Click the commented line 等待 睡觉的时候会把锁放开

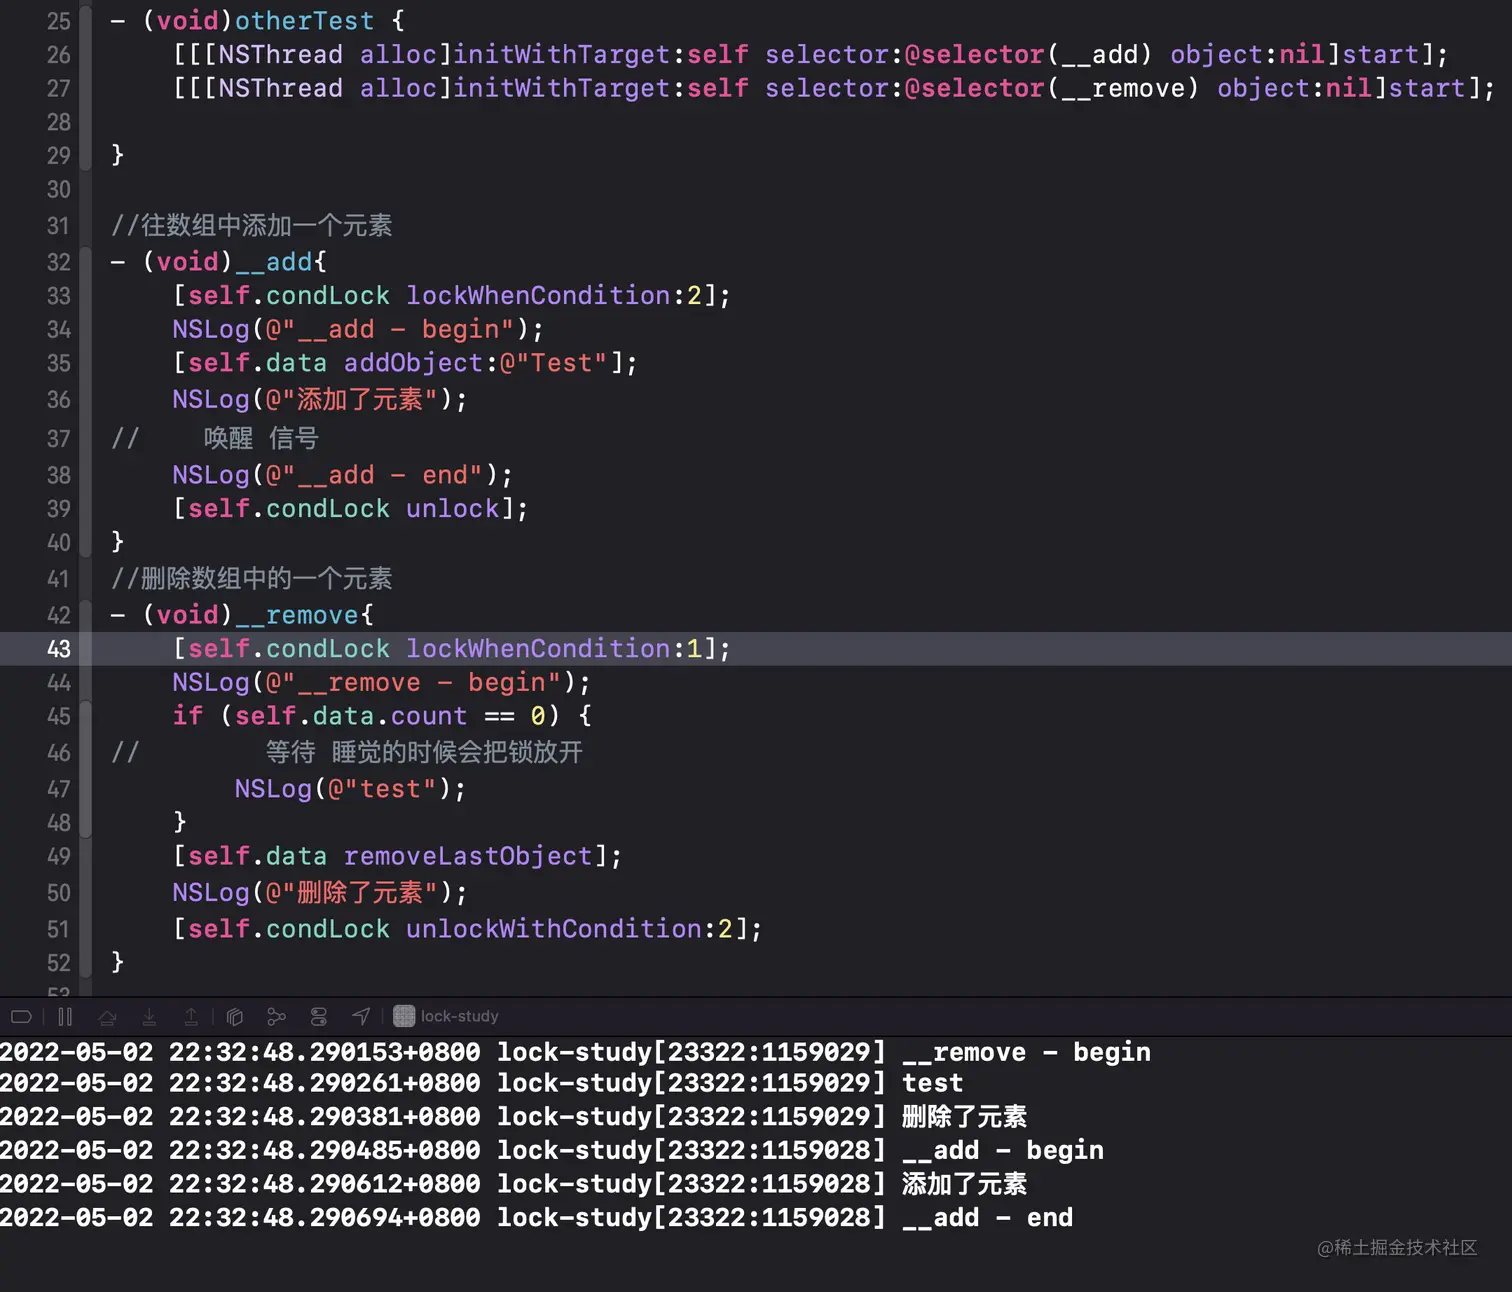pos(347,752)
